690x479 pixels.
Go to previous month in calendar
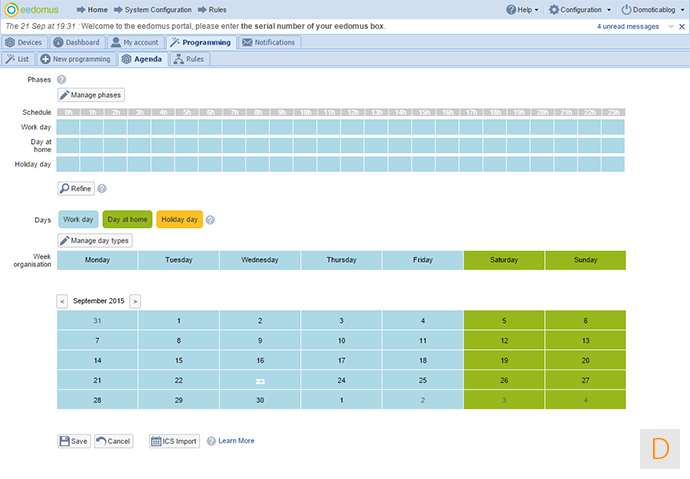point(62,301)
